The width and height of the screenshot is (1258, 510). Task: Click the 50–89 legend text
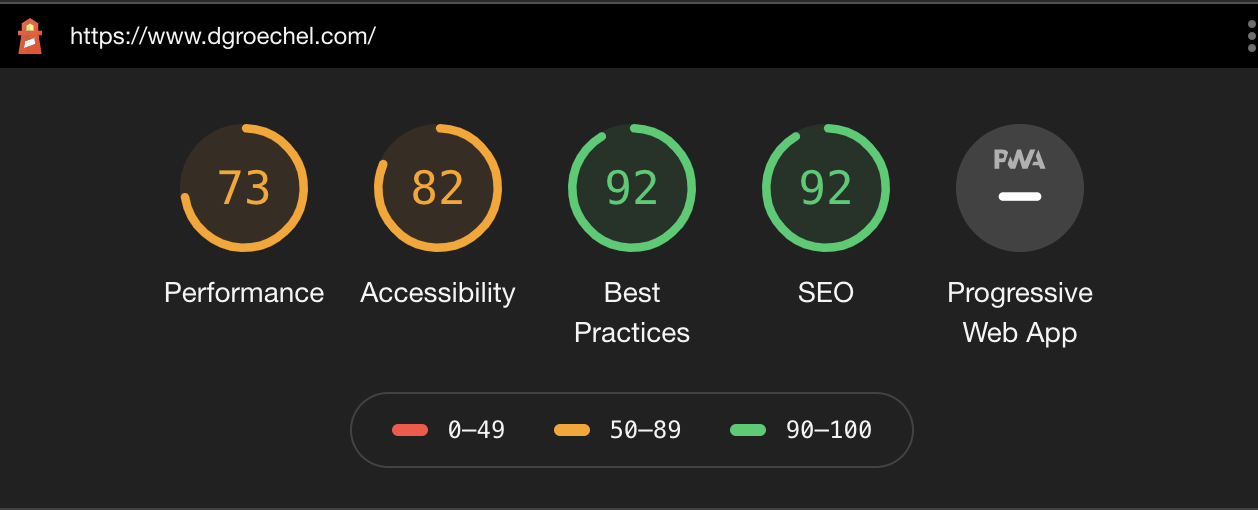tap(645, 430)
